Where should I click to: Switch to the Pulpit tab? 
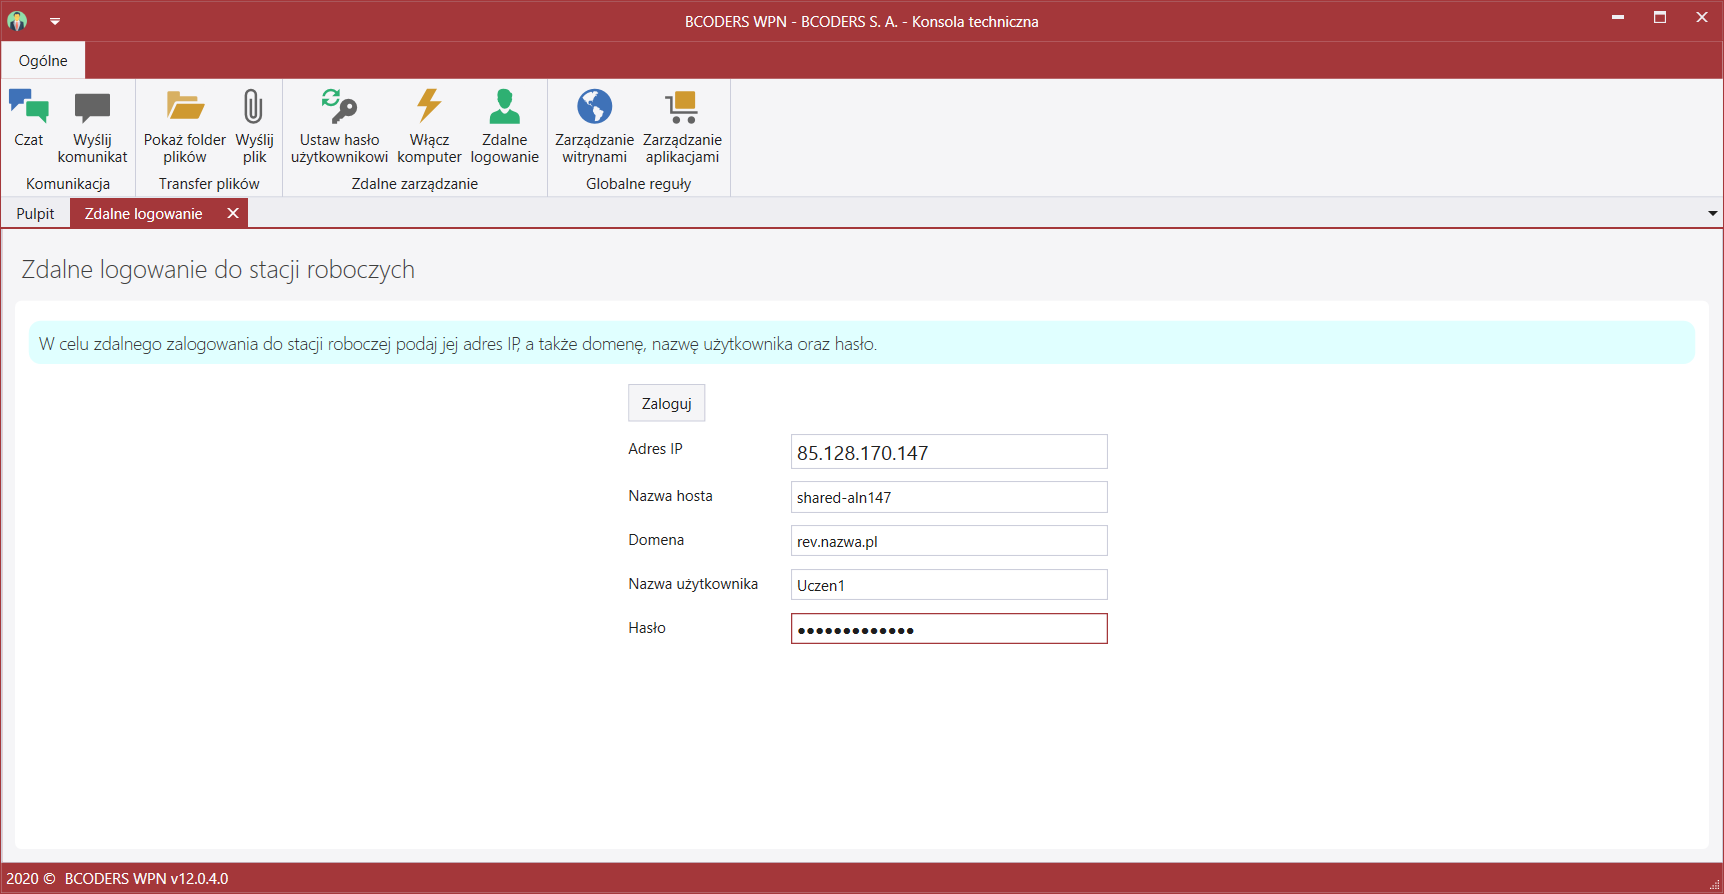coord(35,213)
